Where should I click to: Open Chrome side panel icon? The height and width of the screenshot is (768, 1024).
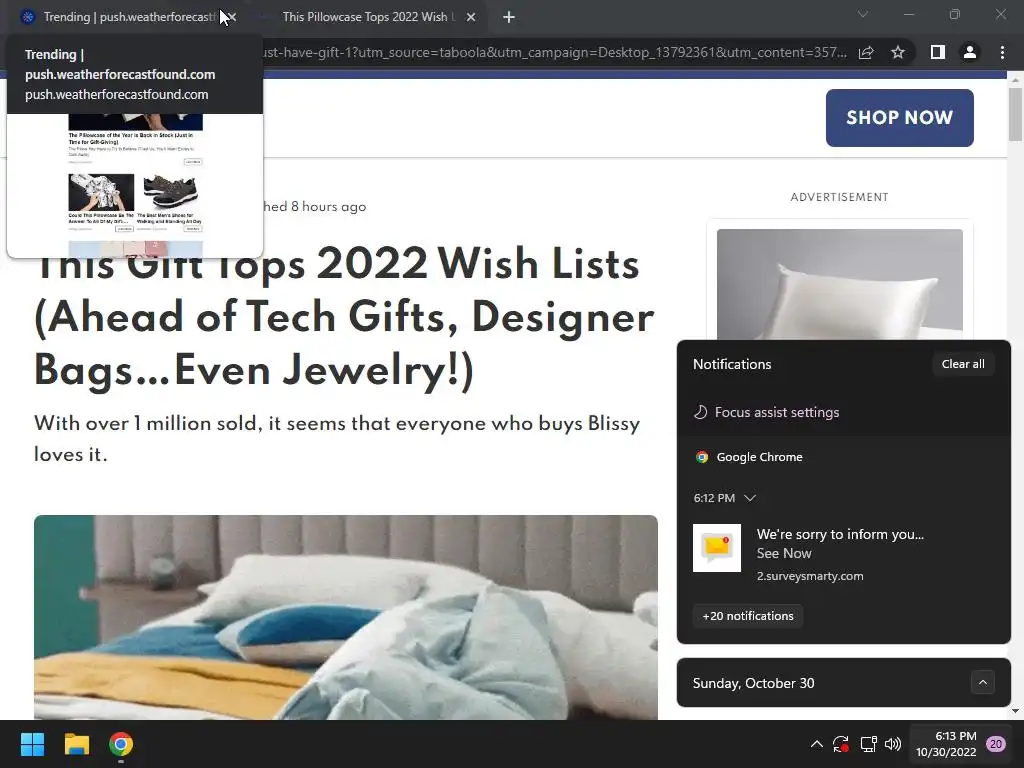pyautogui.click(x=937, y=53)
